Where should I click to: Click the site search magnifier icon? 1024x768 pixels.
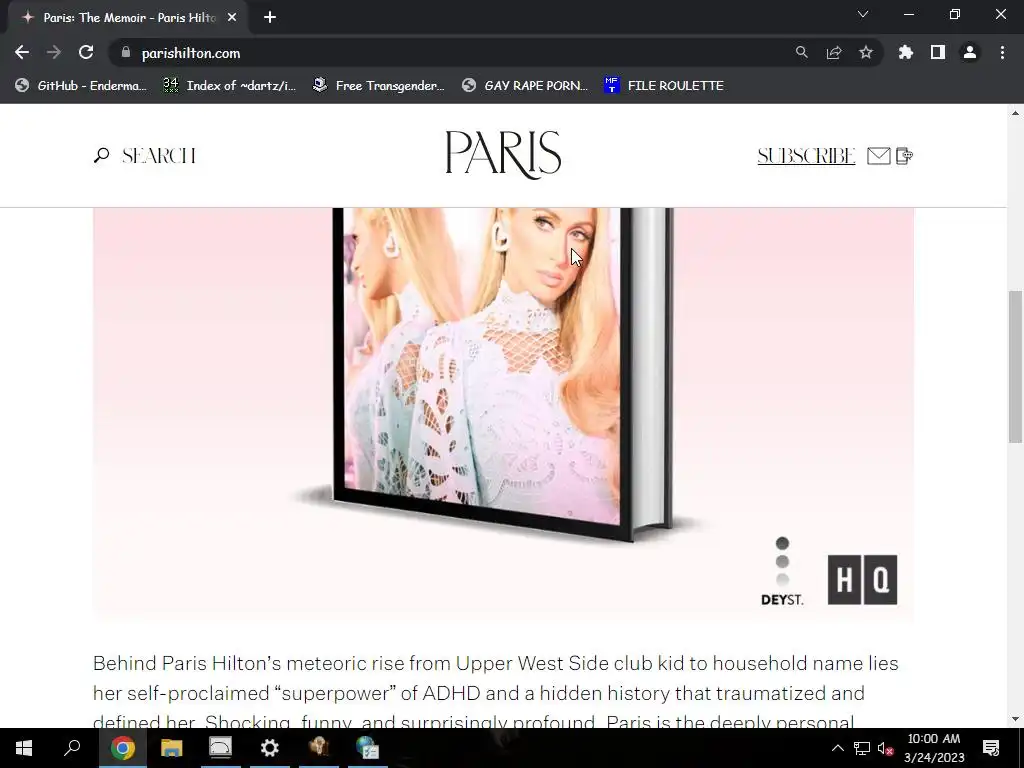pyautogui.click(x=101, y=155)
